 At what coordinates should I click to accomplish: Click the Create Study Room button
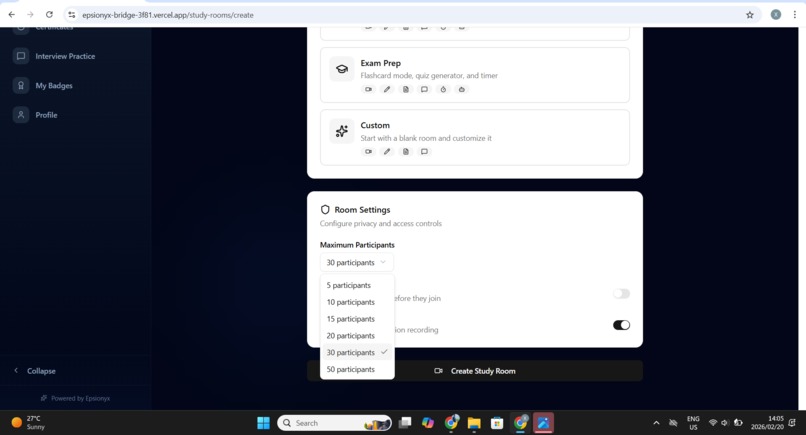click(474, 371)
